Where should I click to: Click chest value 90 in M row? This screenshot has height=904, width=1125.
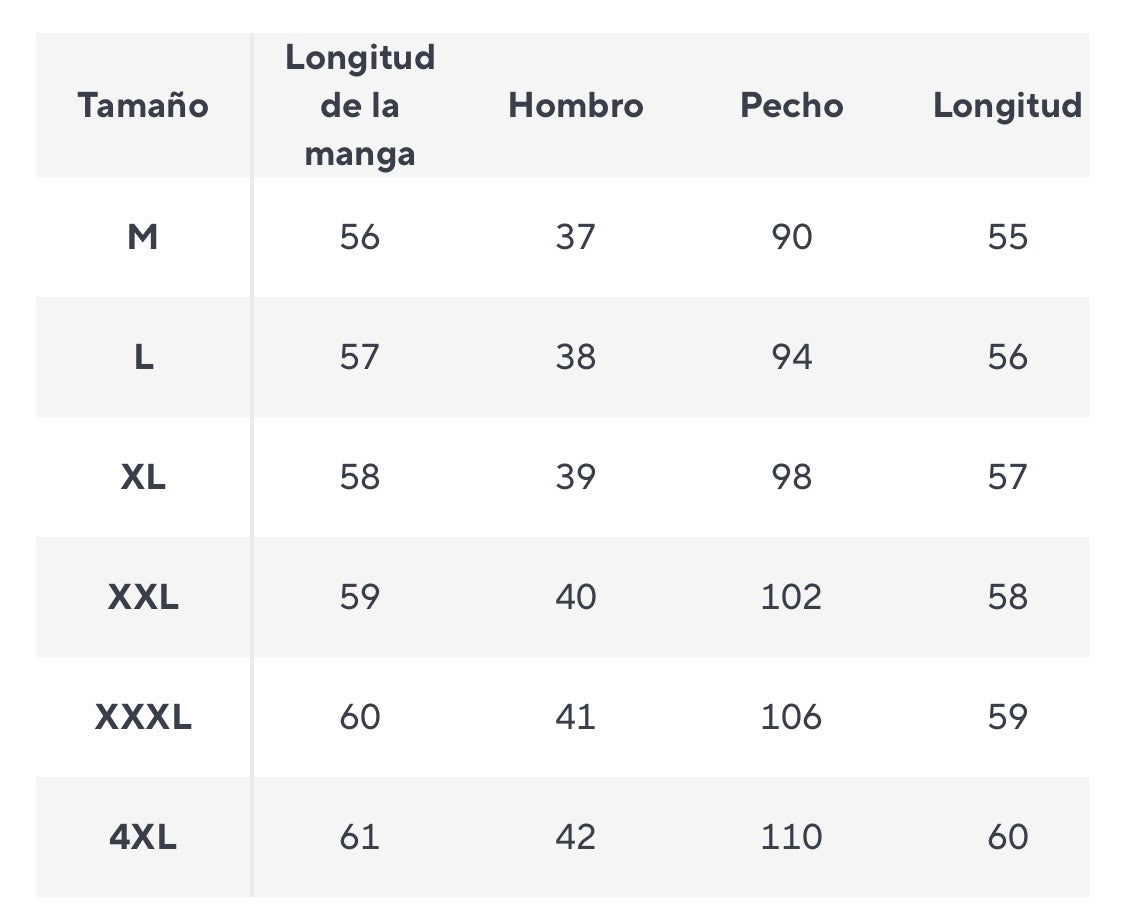(792, 237)
